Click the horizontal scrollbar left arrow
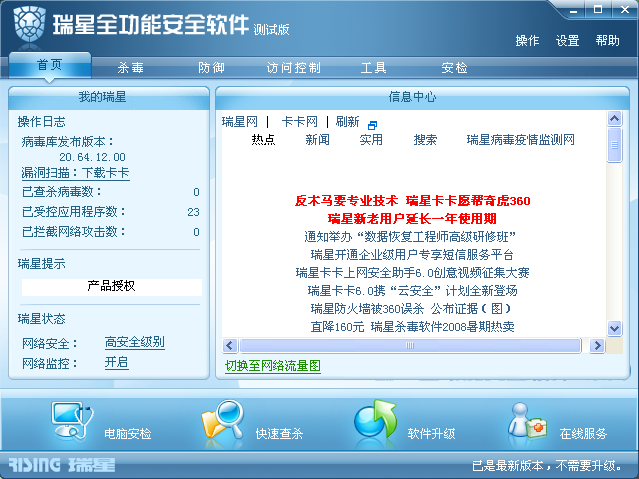639x479 pixels. [230, 346]
